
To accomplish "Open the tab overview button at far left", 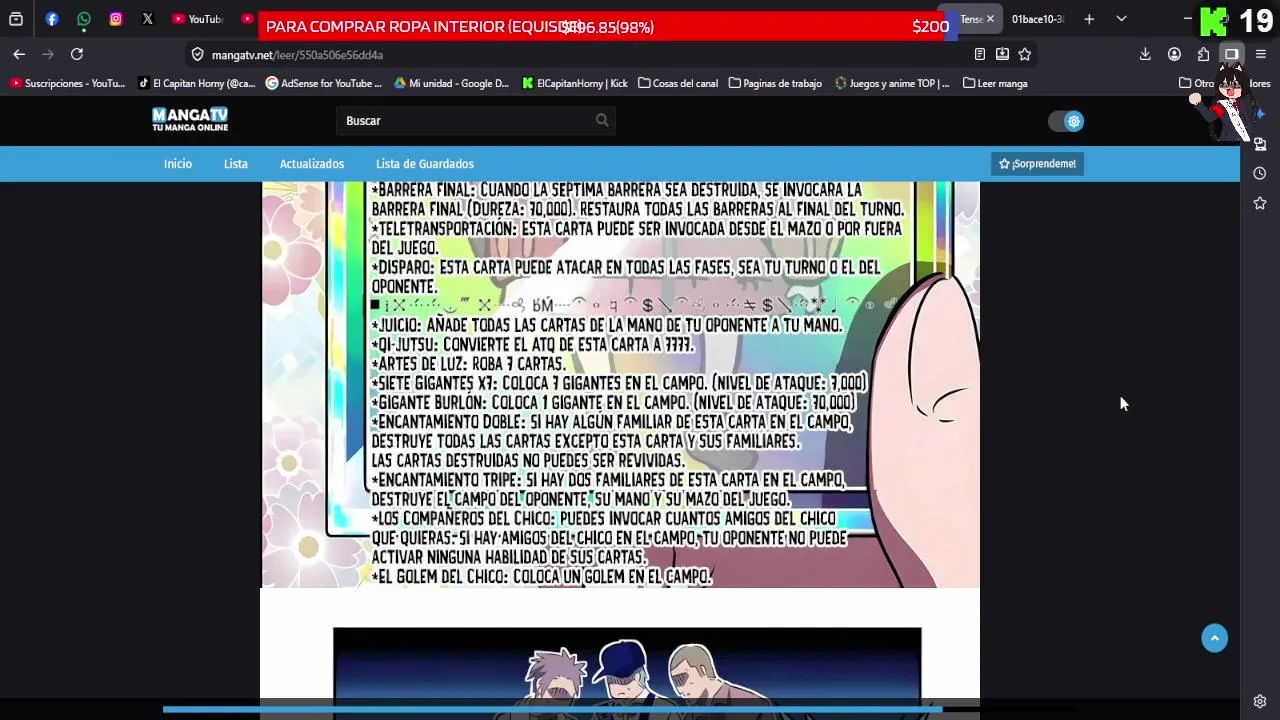I will (16, 19).
